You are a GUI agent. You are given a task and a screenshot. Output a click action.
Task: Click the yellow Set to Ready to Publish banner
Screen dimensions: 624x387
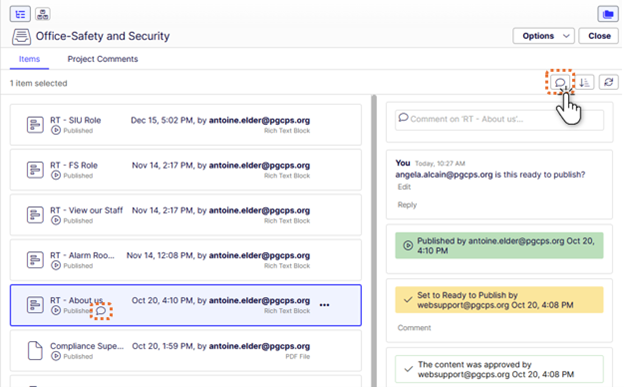499,300
